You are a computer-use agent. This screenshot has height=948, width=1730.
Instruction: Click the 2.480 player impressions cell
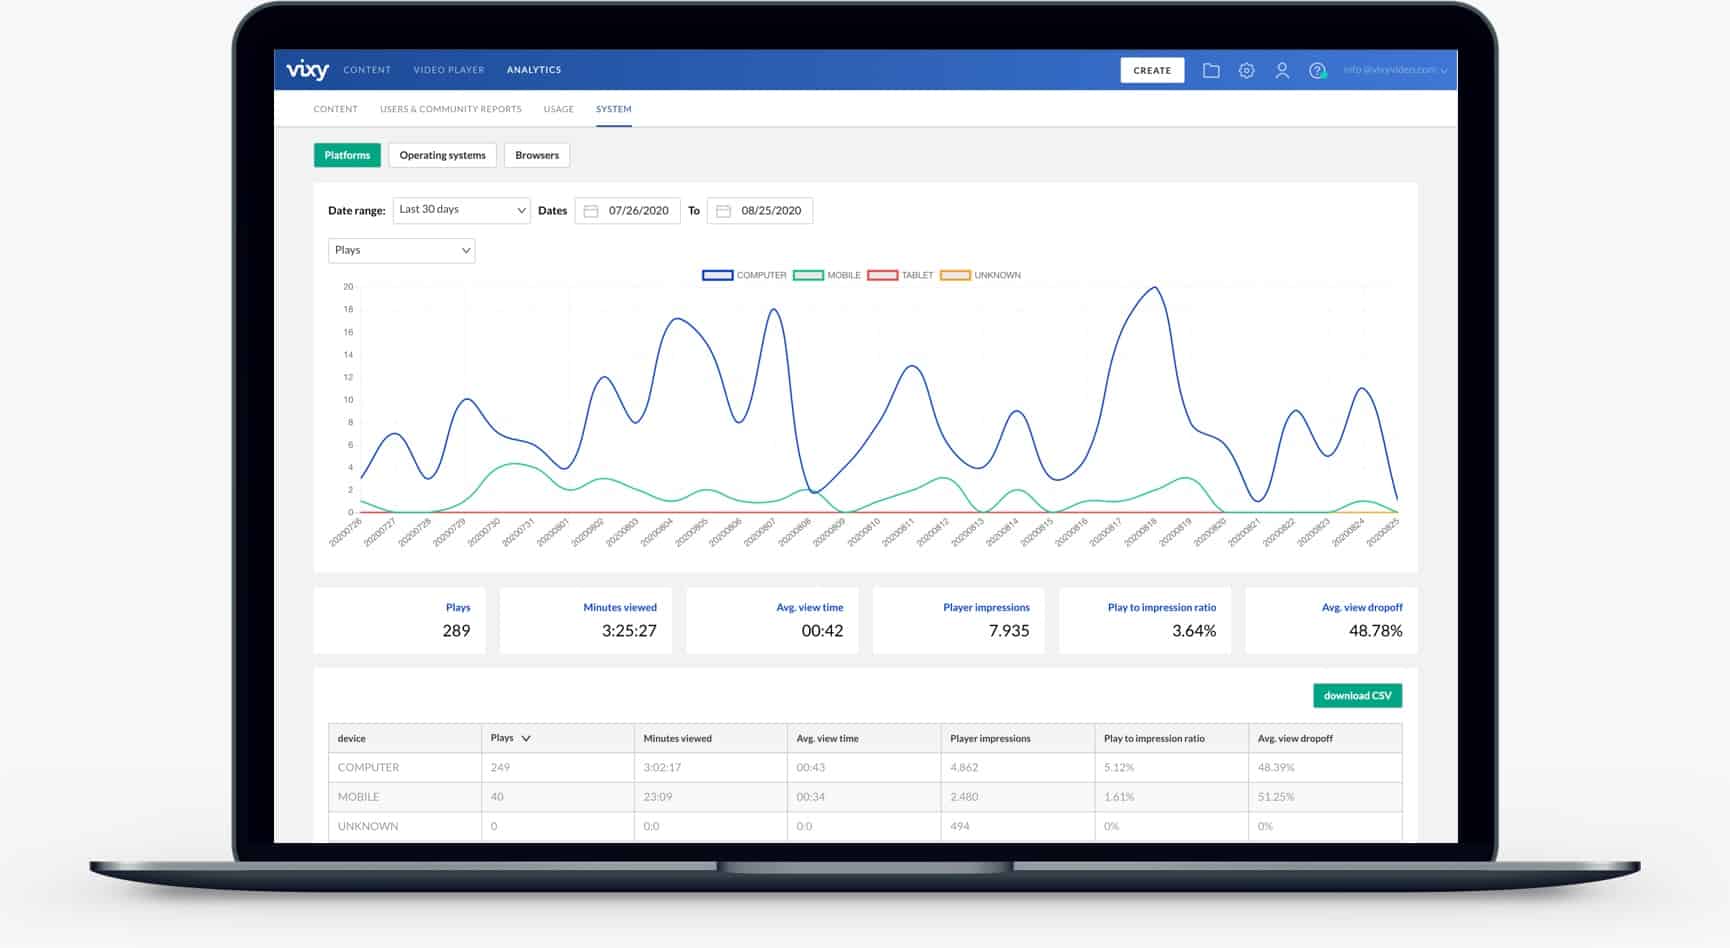pyautogui.click(x=1018, y=797)
